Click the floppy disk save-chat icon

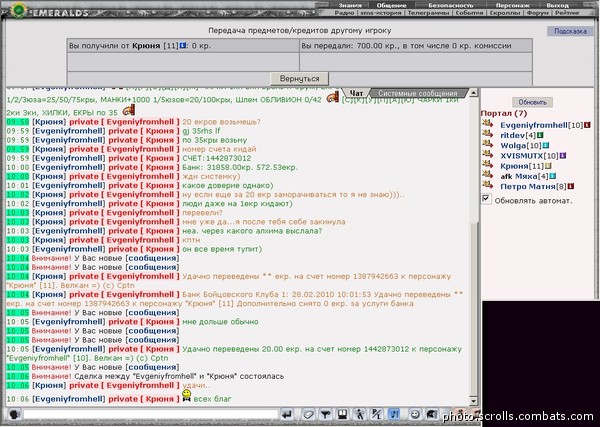click(x=342, y=414)
